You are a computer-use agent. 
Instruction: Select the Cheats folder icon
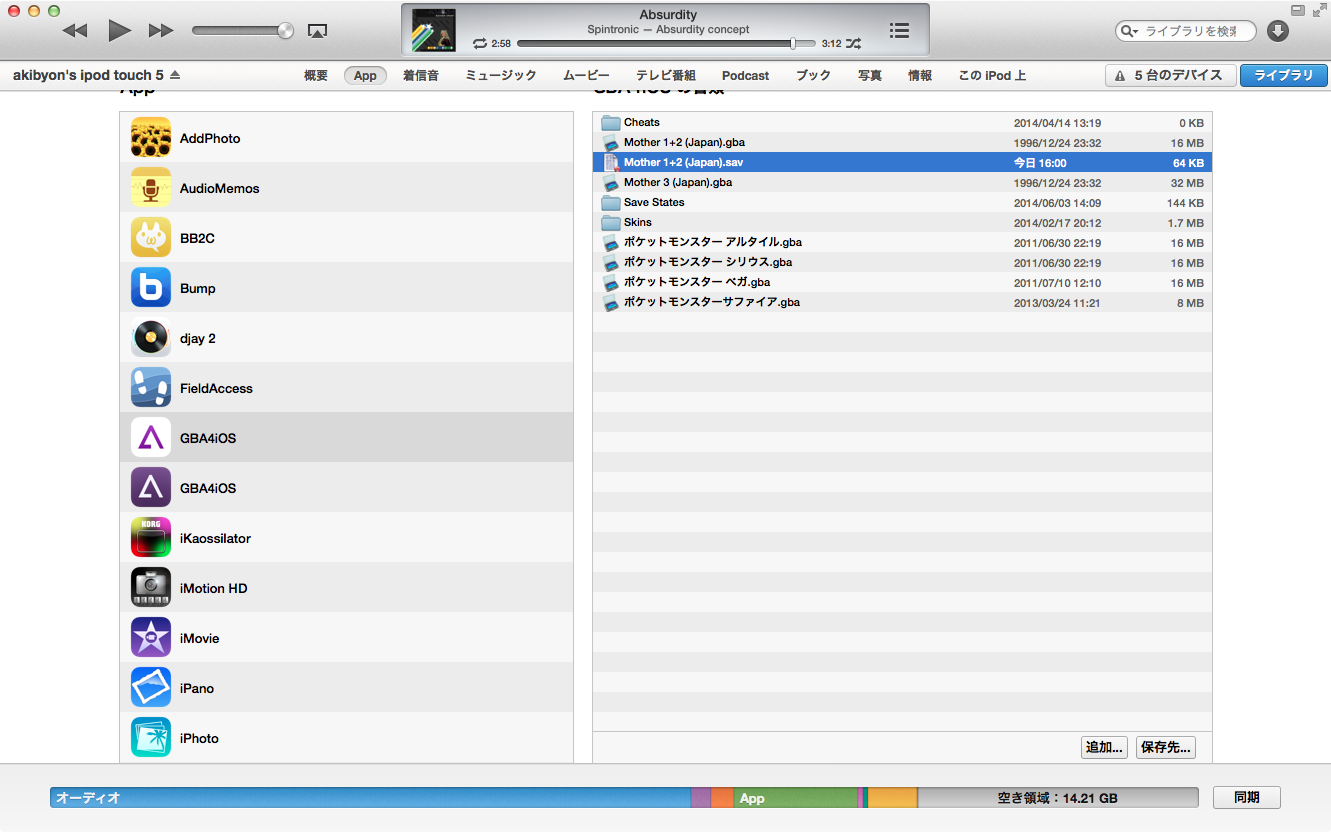pyautogui.click(x=611, y=123)
